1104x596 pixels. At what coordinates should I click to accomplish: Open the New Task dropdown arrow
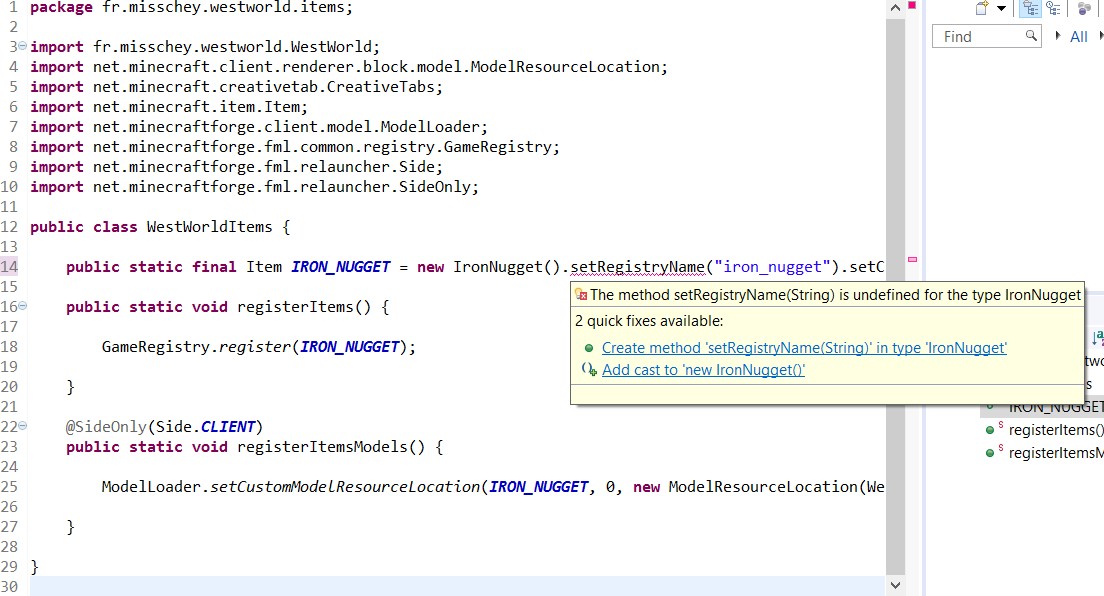[1002, 9]
